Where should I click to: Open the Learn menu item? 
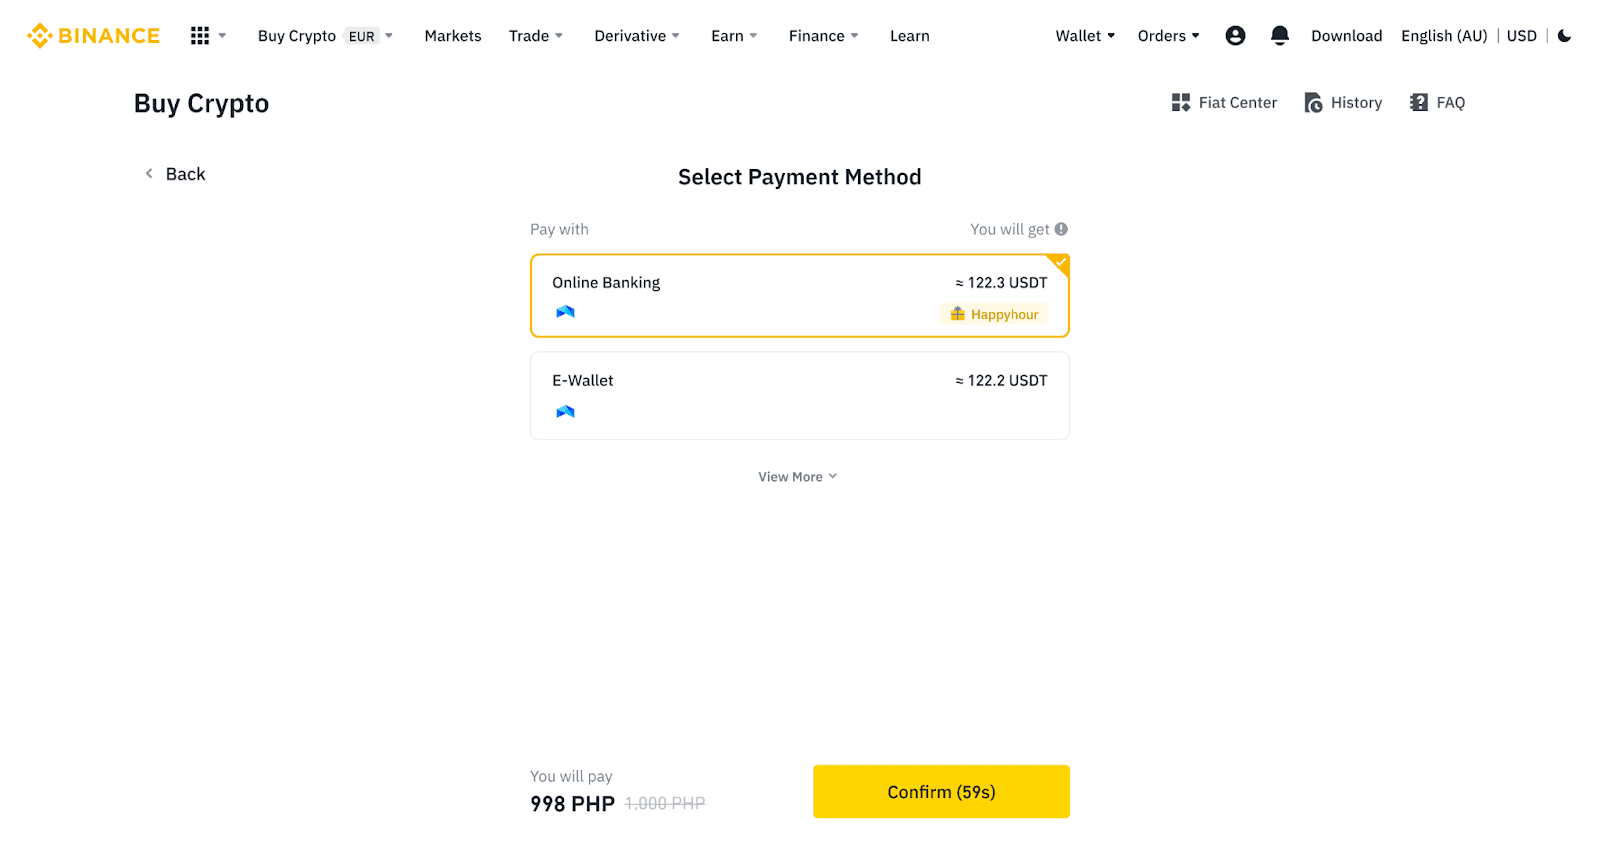point(909,36)
